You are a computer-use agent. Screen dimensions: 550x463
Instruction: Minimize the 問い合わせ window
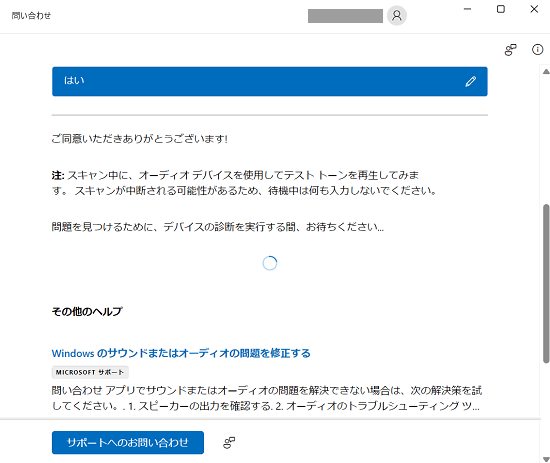(x=467, y=9)
